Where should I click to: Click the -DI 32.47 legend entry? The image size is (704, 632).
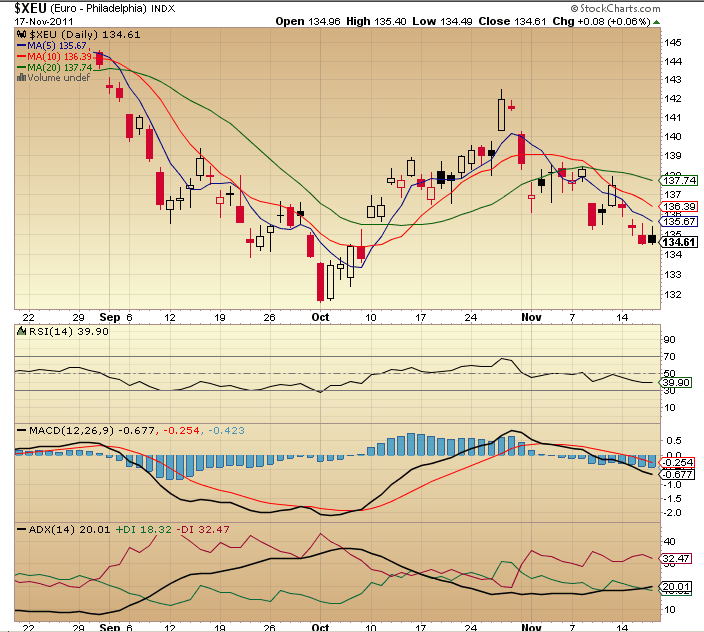[x=202, y=530]
